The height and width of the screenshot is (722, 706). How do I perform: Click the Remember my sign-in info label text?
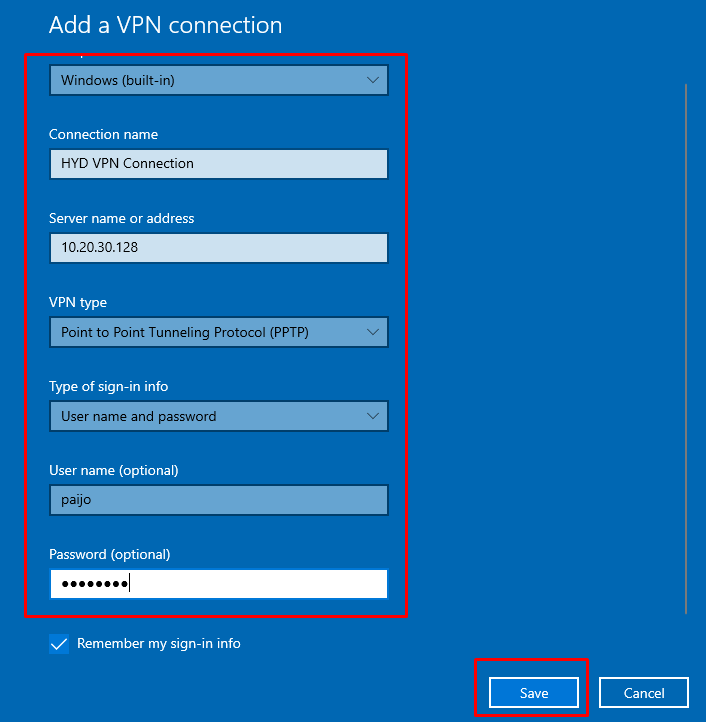click(158, 644)
